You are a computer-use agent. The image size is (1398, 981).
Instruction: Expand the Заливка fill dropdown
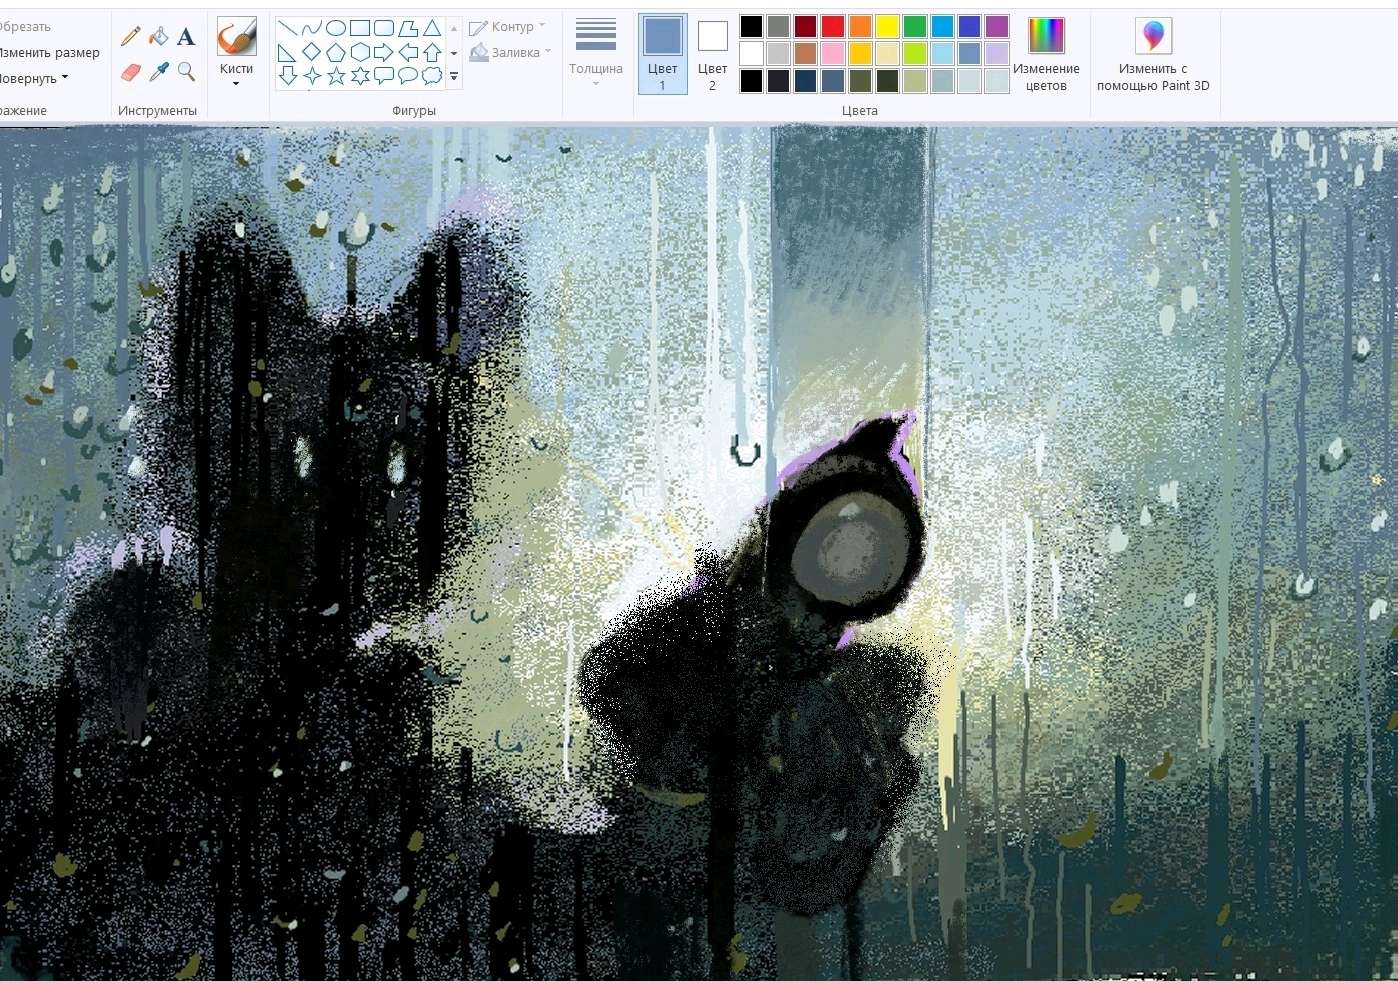(511, 52)
